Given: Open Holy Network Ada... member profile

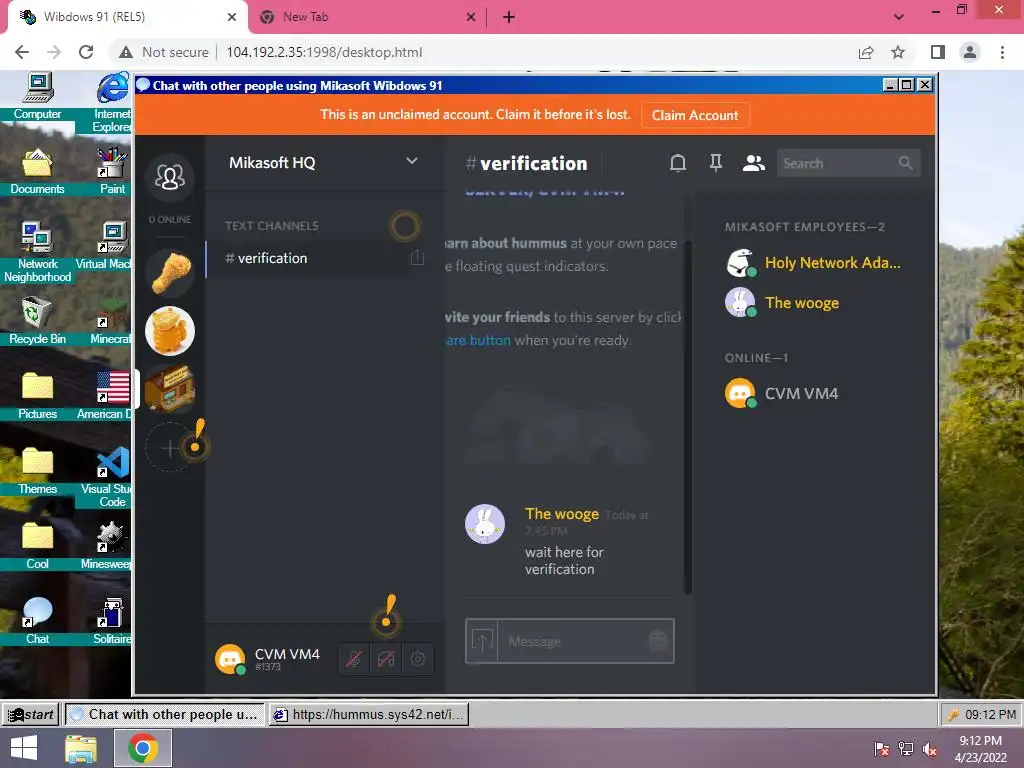Looking at the screenshot, I should pyautogui.click(x=813, y=263).
